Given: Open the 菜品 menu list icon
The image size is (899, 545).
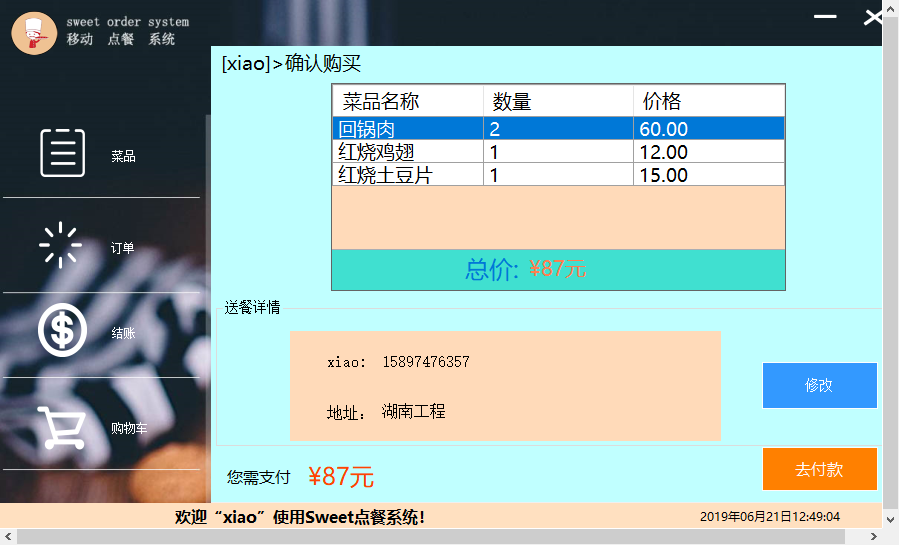Looking at the screenshot, I should [x=62, y=153].
